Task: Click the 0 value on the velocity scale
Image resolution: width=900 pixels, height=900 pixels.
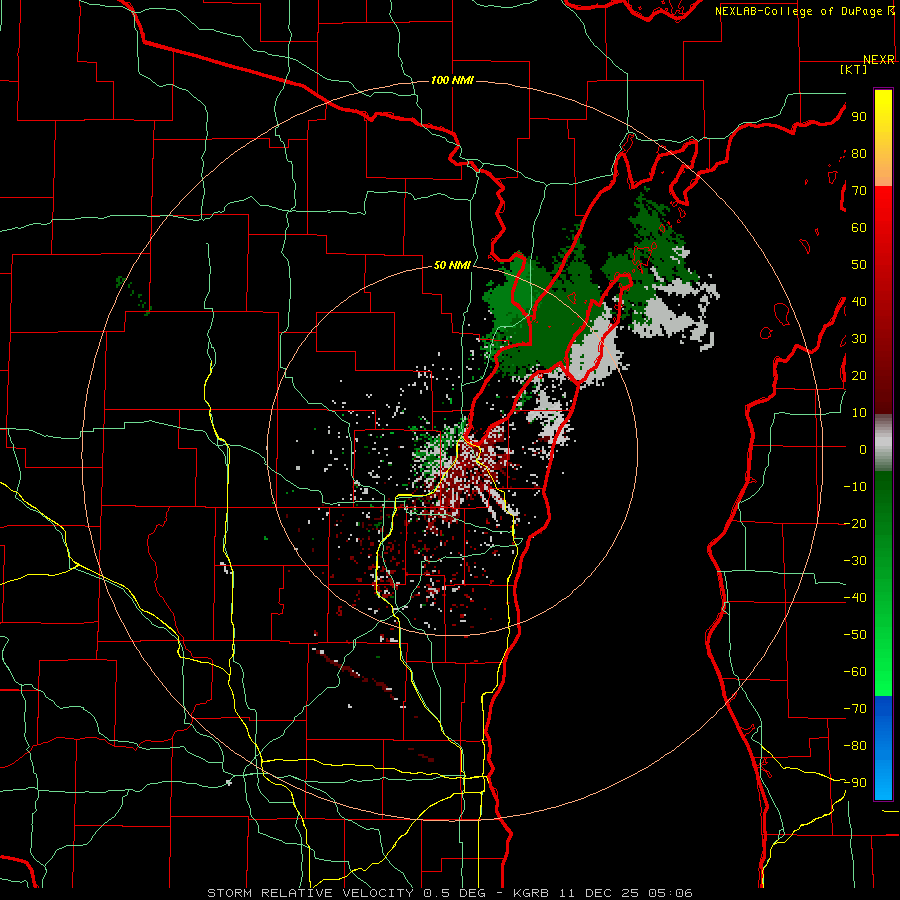Action: 863,450
